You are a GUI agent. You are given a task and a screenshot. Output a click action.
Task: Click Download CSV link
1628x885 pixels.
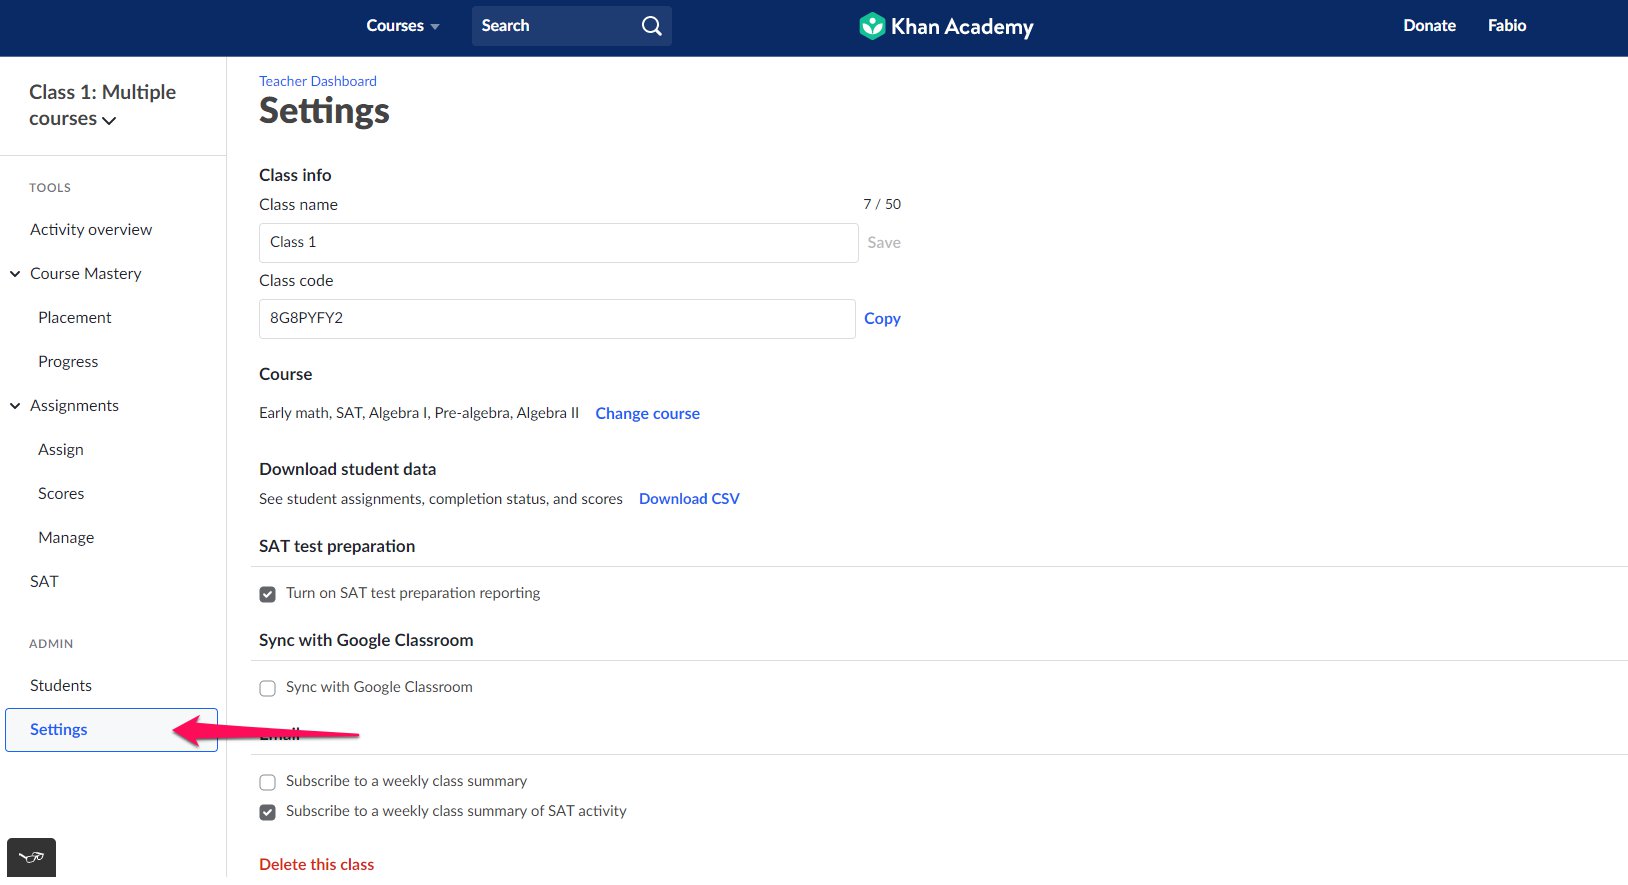689,498
